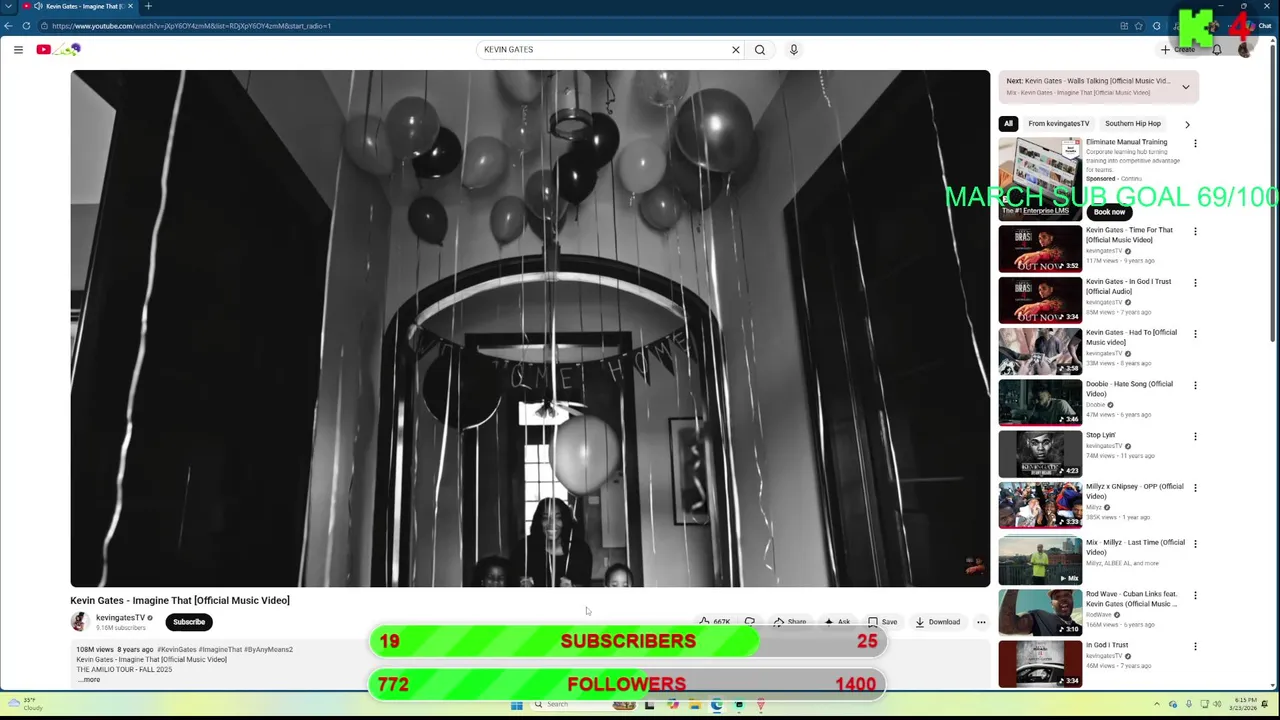Open Stop Lyin' video thumbnail

click(1040, 454)
